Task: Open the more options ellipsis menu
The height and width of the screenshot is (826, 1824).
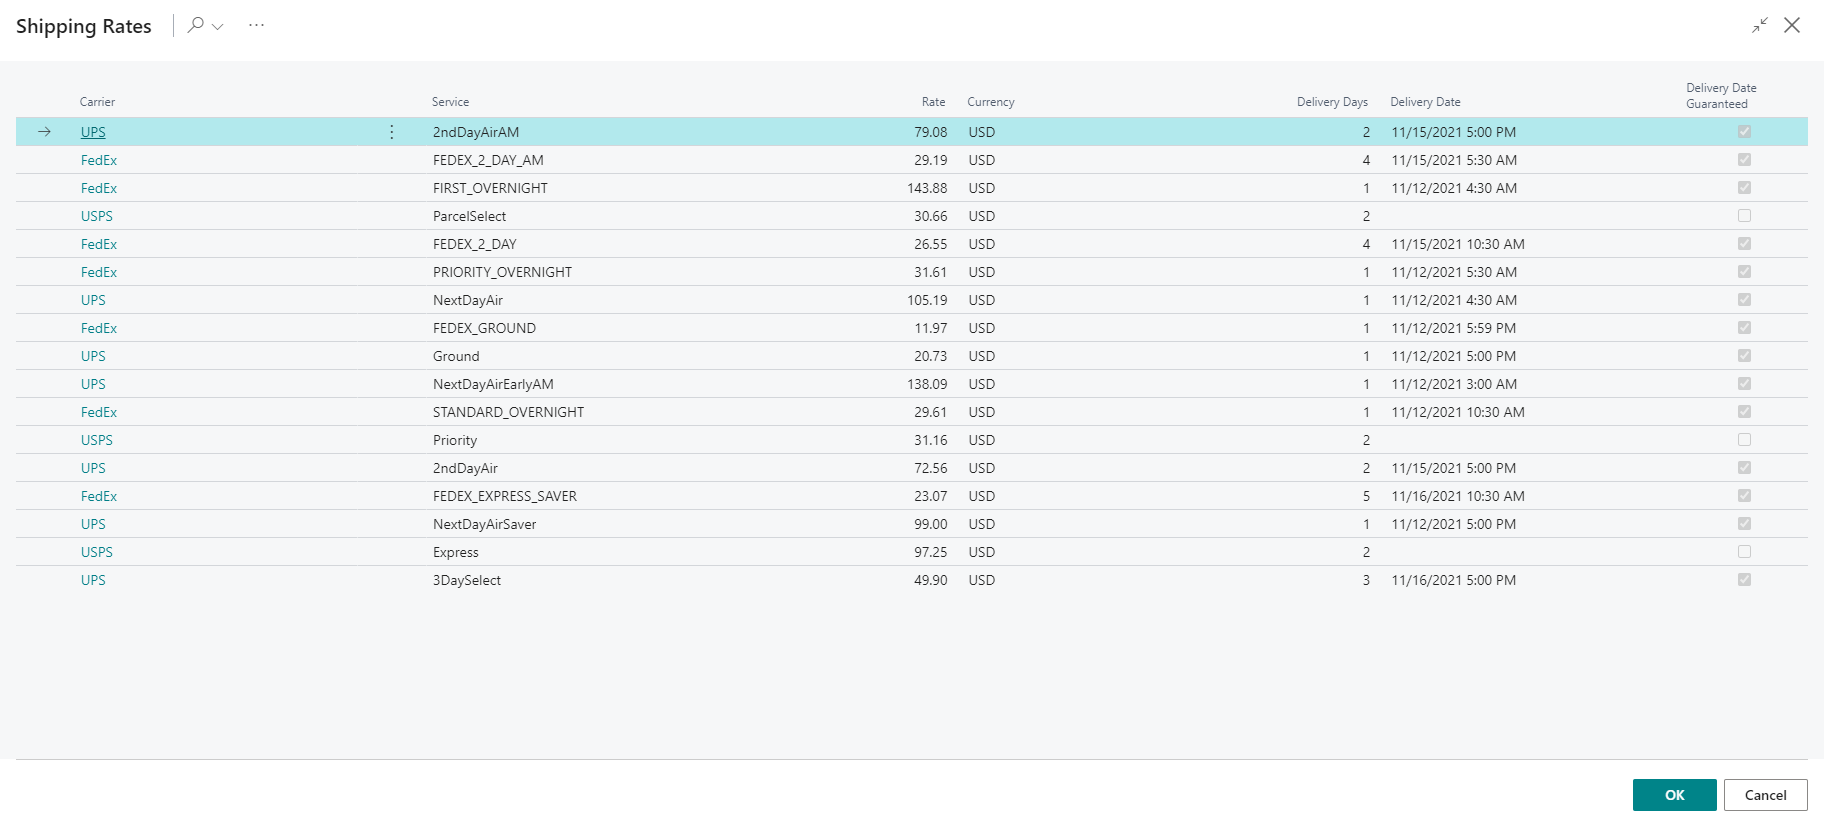Action: (257, 25)
